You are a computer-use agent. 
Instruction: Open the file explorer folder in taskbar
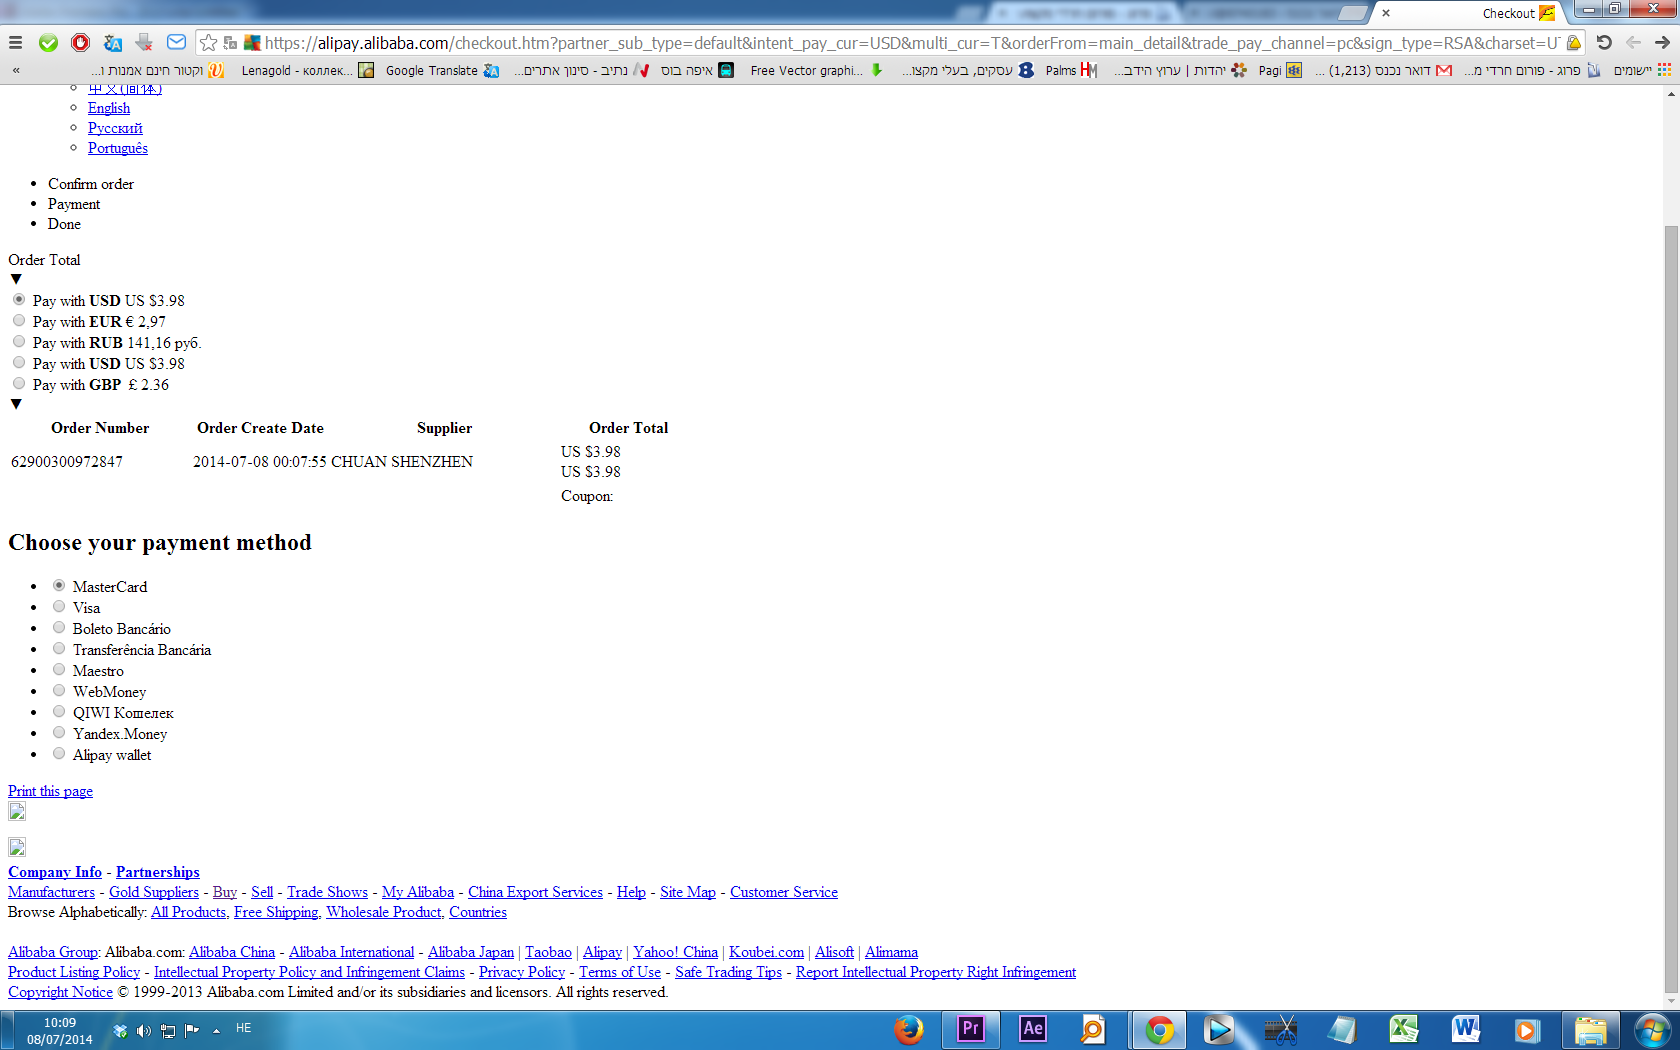1590,1029
